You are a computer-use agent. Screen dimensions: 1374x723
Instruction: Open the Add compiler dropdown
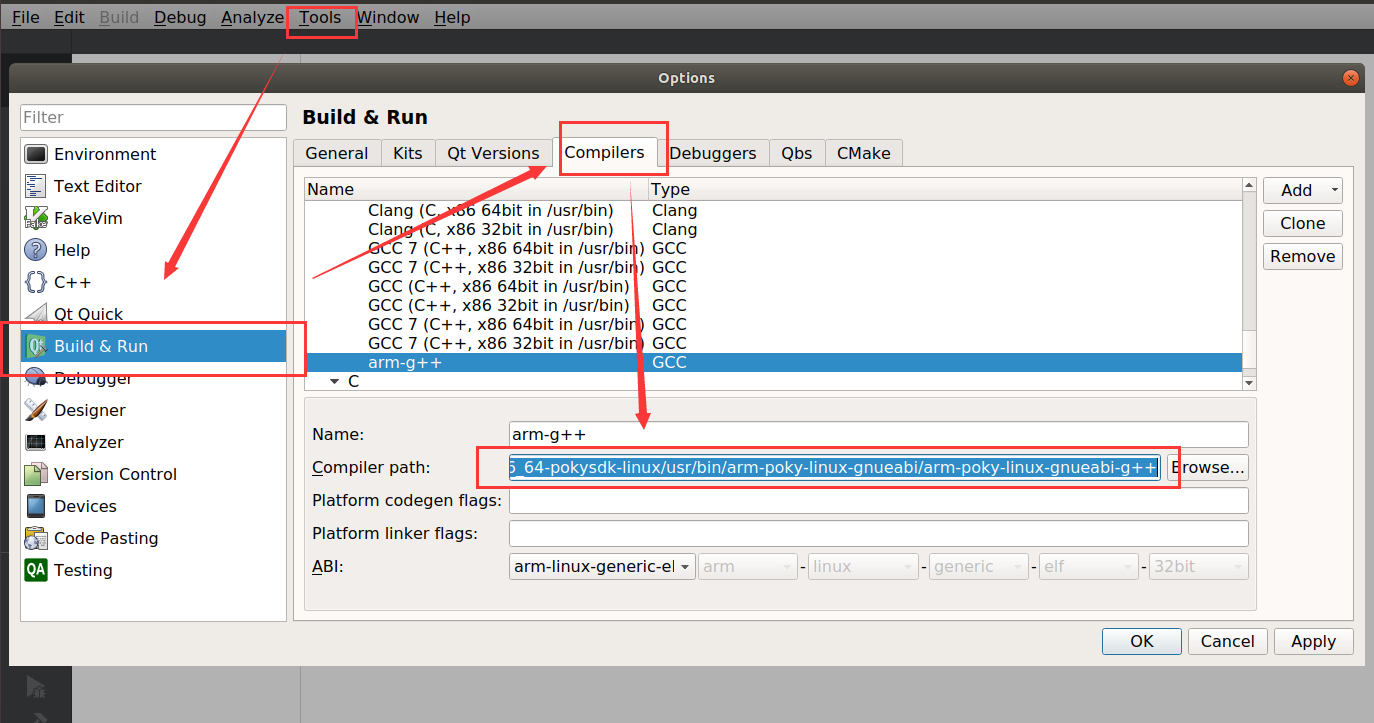click(x=1303, y=190)
